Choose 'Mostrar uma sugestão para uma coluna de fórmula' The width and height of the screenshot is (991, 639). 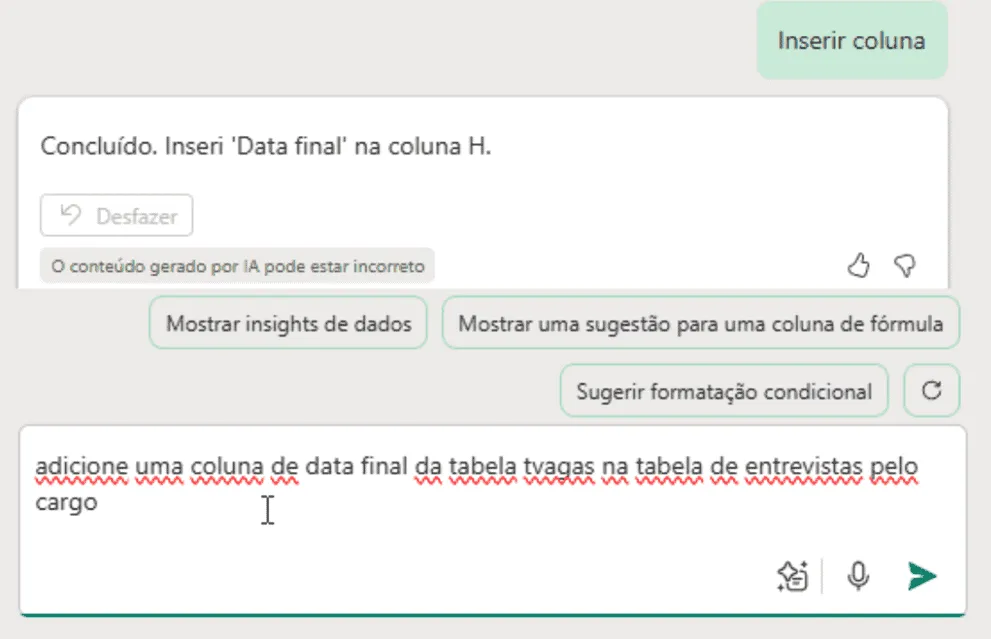click(x=700, y=323)
